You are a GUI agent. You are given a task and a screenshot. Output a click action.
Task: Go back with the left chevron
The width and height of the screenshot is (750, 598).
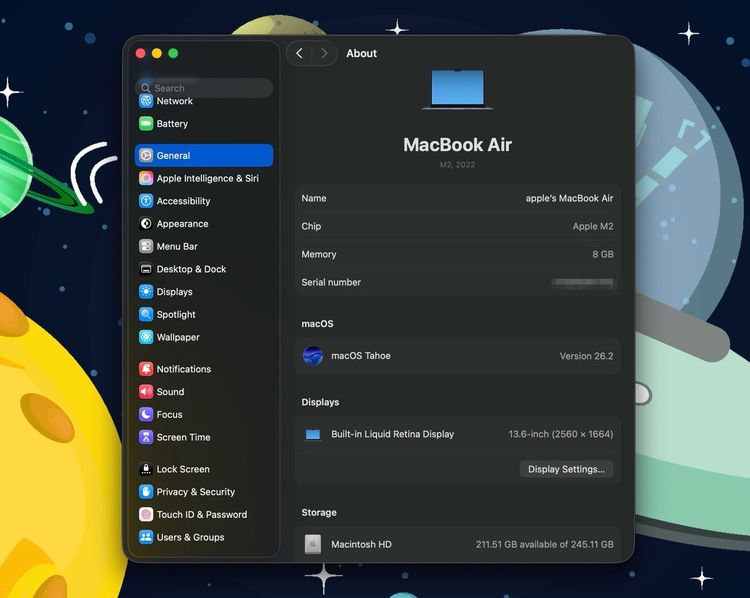(299, 53)
